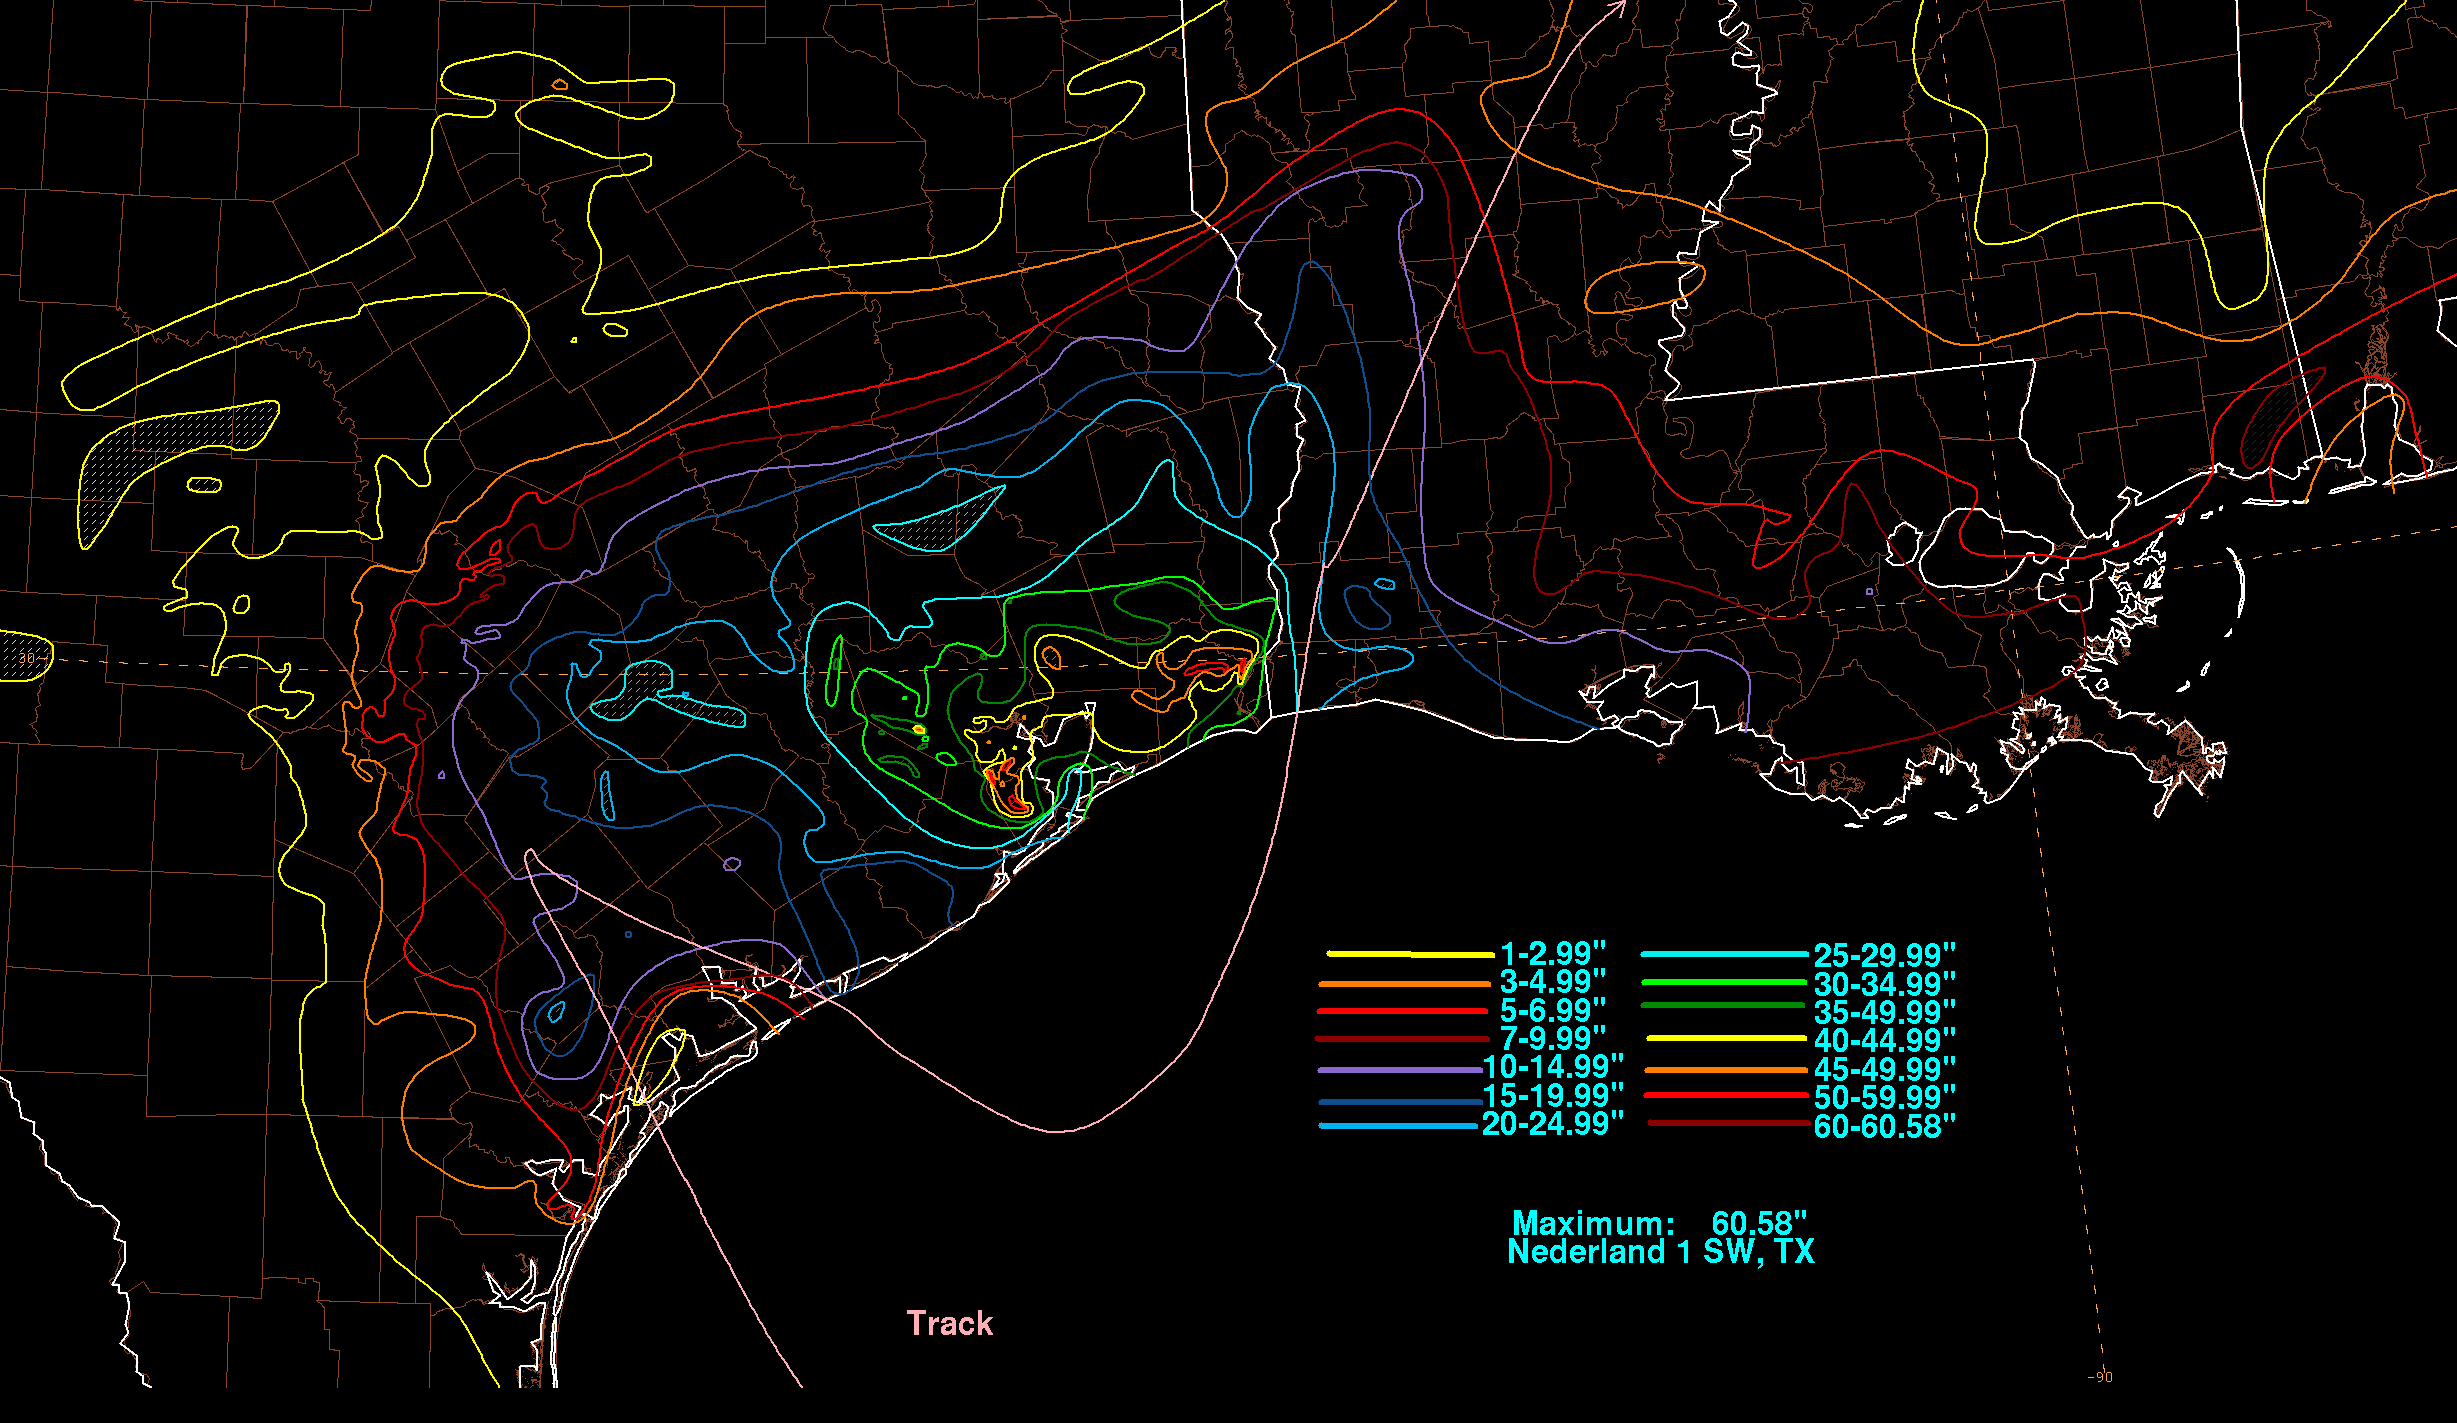Click the 10-14.99" legend label
The height and width of the screenshot is (1423, 2457).
1553,1067
